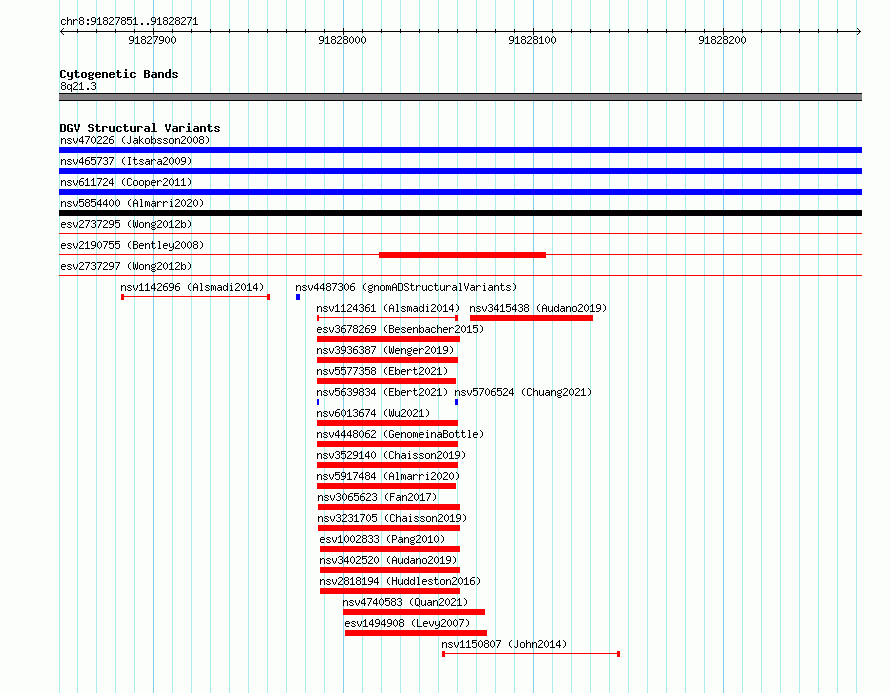Click the small blue mark under nsv5706524 (Chuang2021)
The width and height of the screenshot is (890, 693).
pyautogui.click(x=456, y=402)
